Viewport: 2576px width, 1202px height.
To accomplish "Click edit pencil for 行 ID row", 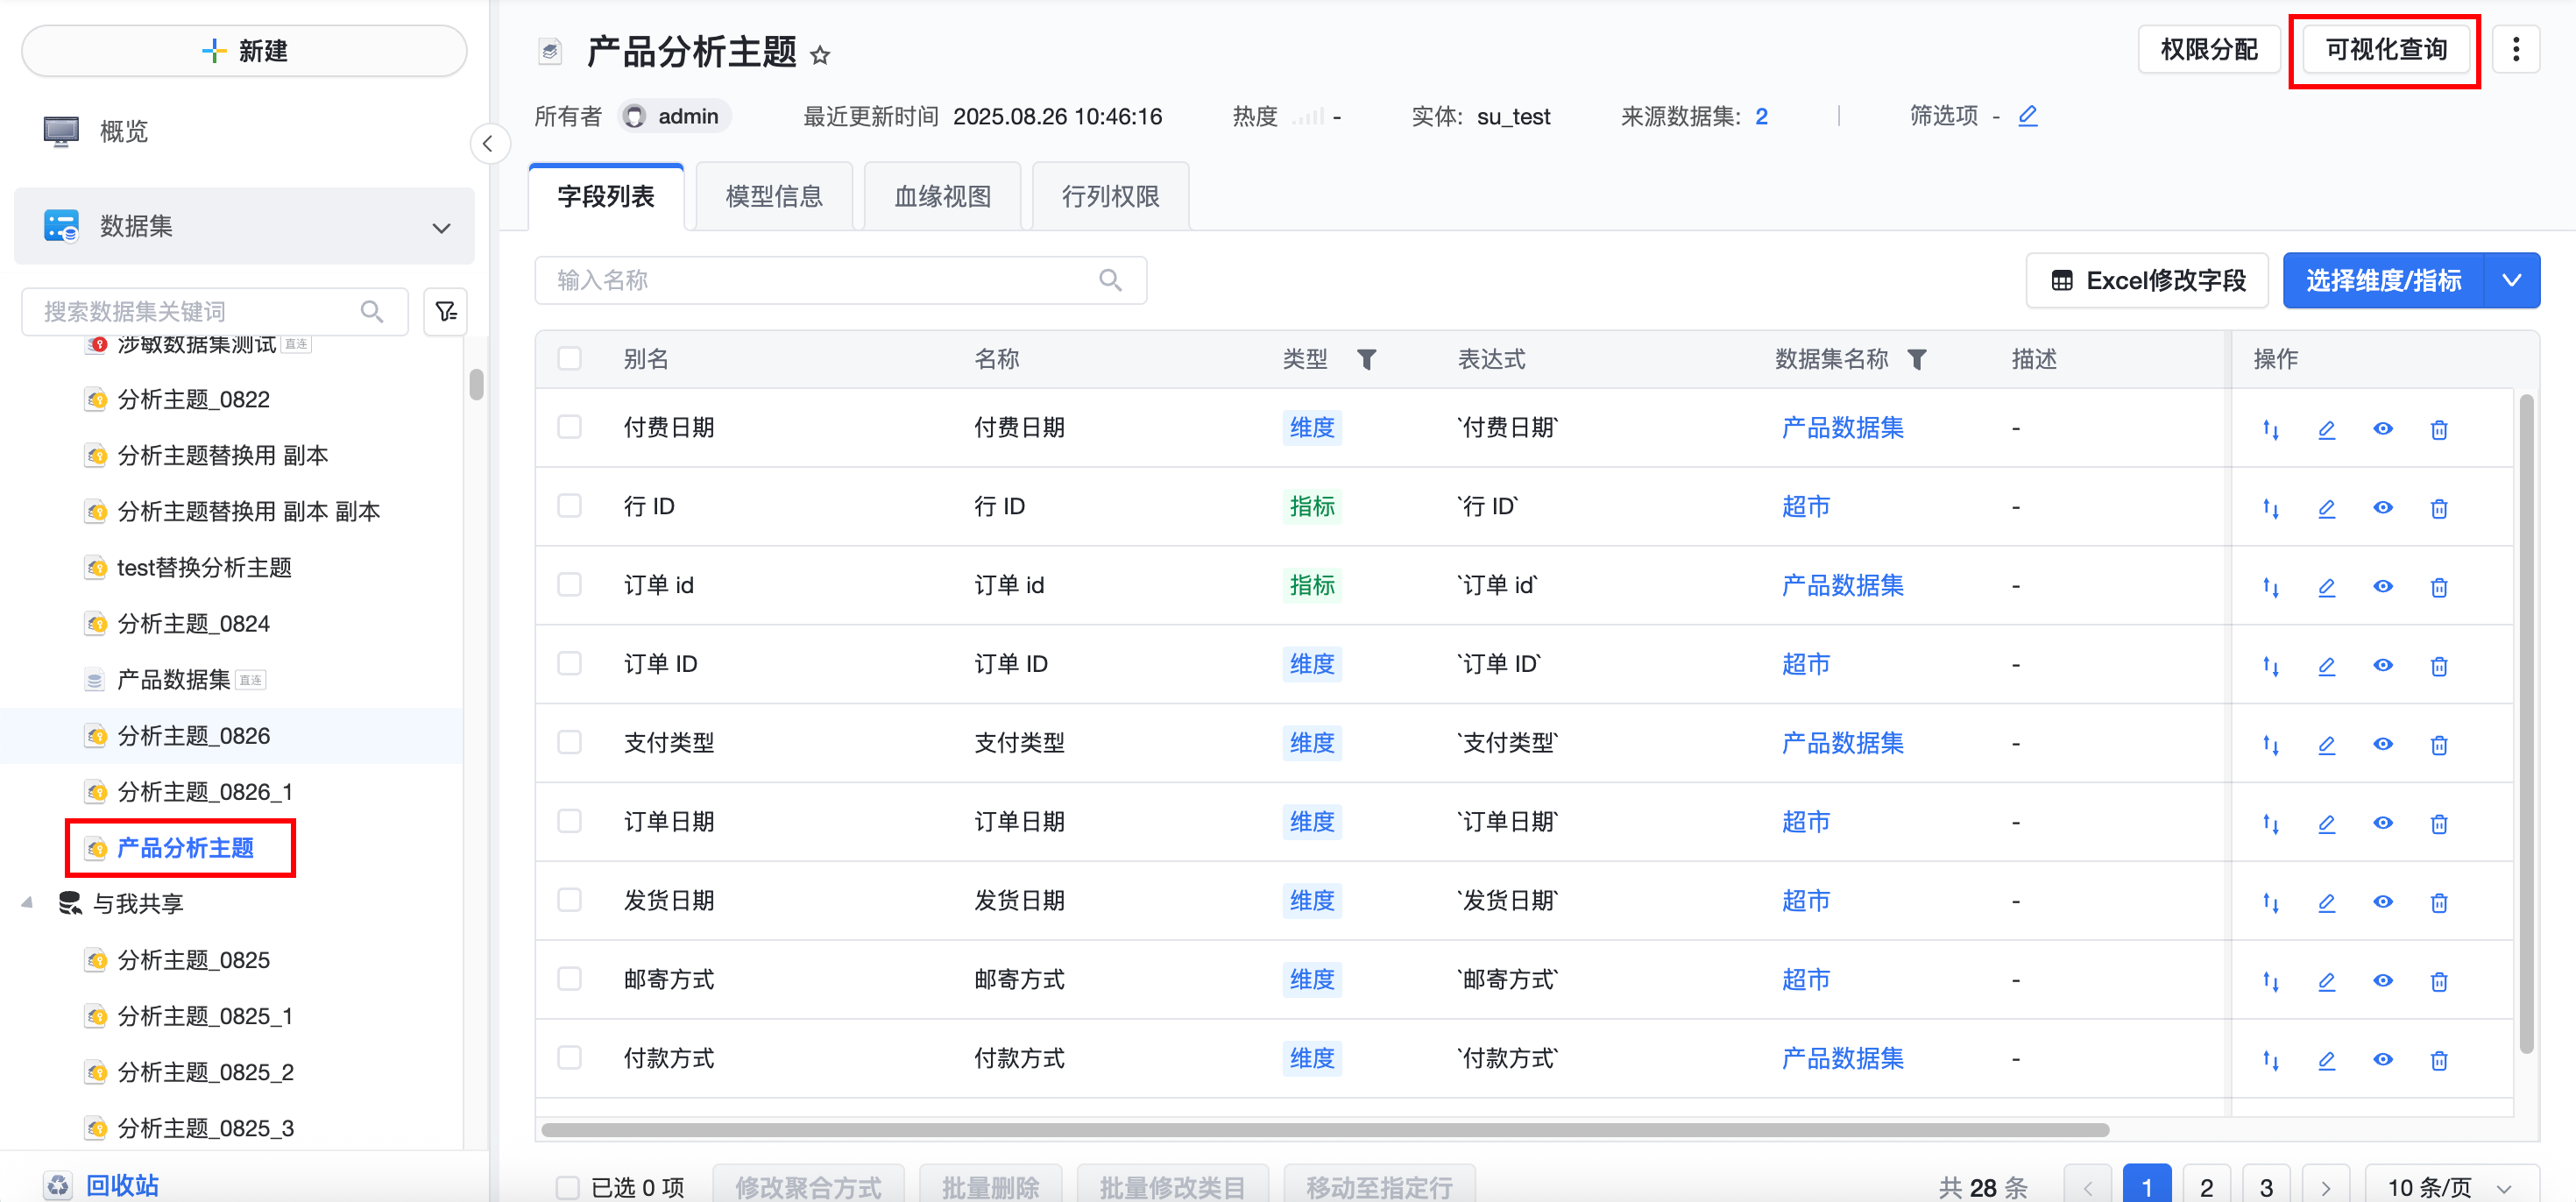I will pyautogui.click(x=2326, y=508).
